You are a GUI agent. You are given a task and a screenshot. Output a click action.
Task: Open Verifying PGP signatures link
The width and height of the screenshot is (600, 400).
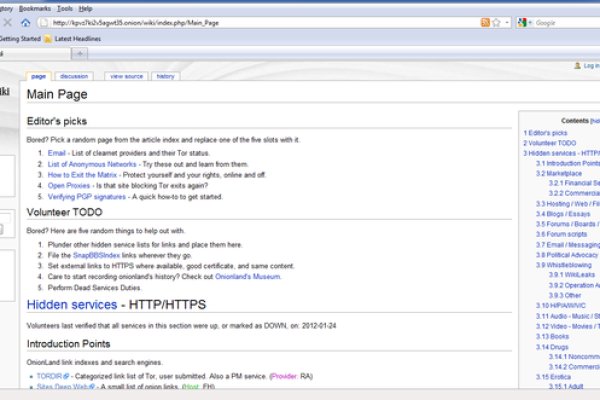click(x=86, y=197)
